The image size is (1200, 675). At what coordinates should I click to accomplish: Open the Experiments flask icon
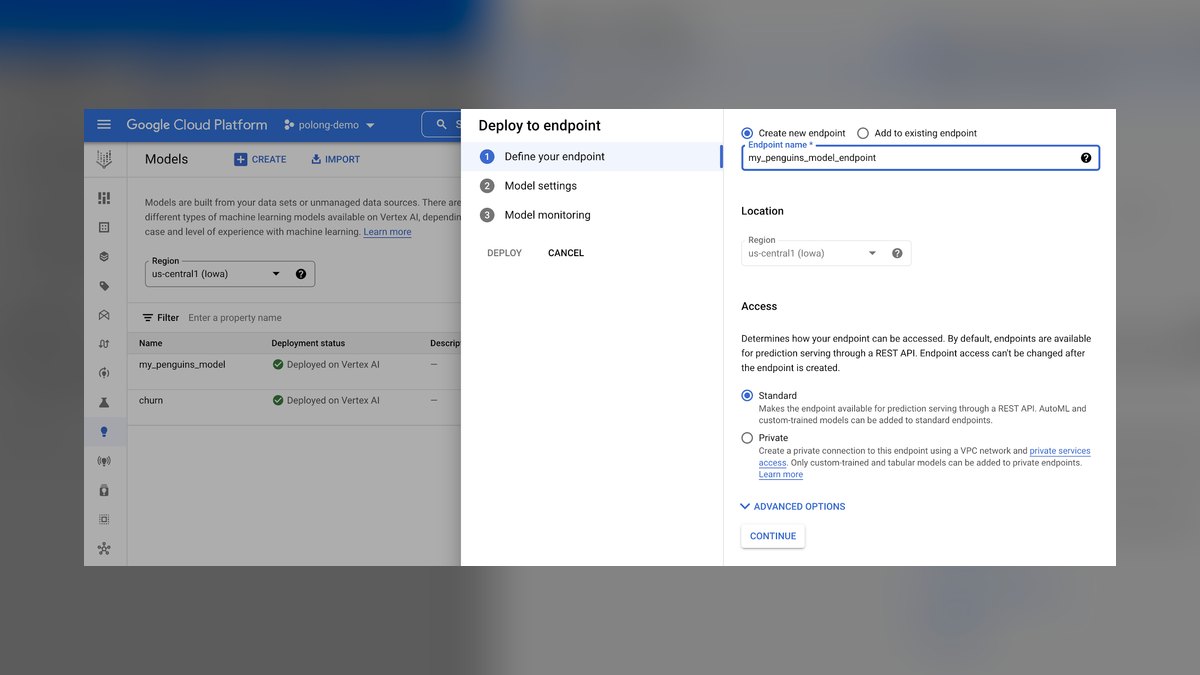coord(104,402)
